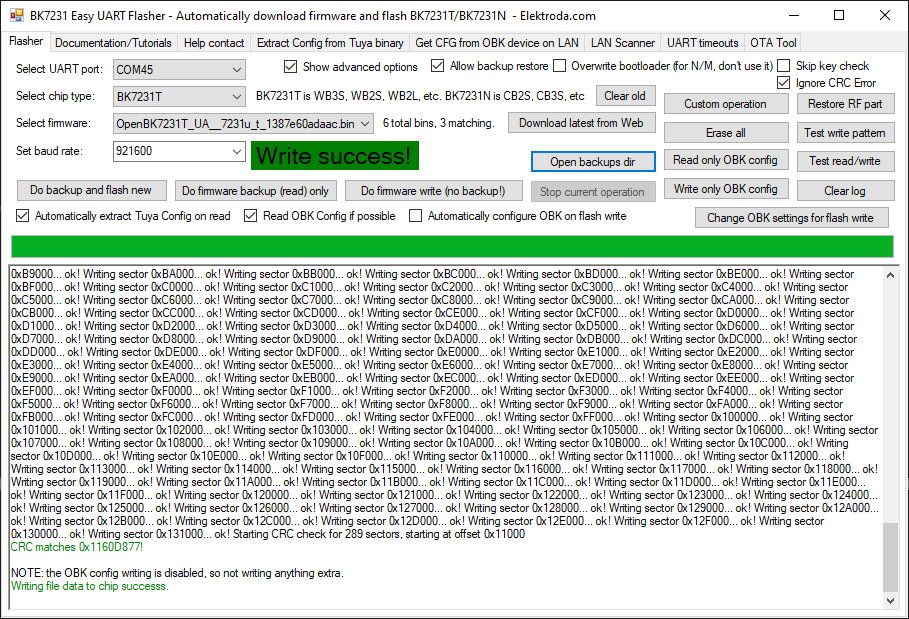Image resolution: width=909 pixels, height=619 pixels.
Task: Click the Test write pattern button
Action: point(845,133)
